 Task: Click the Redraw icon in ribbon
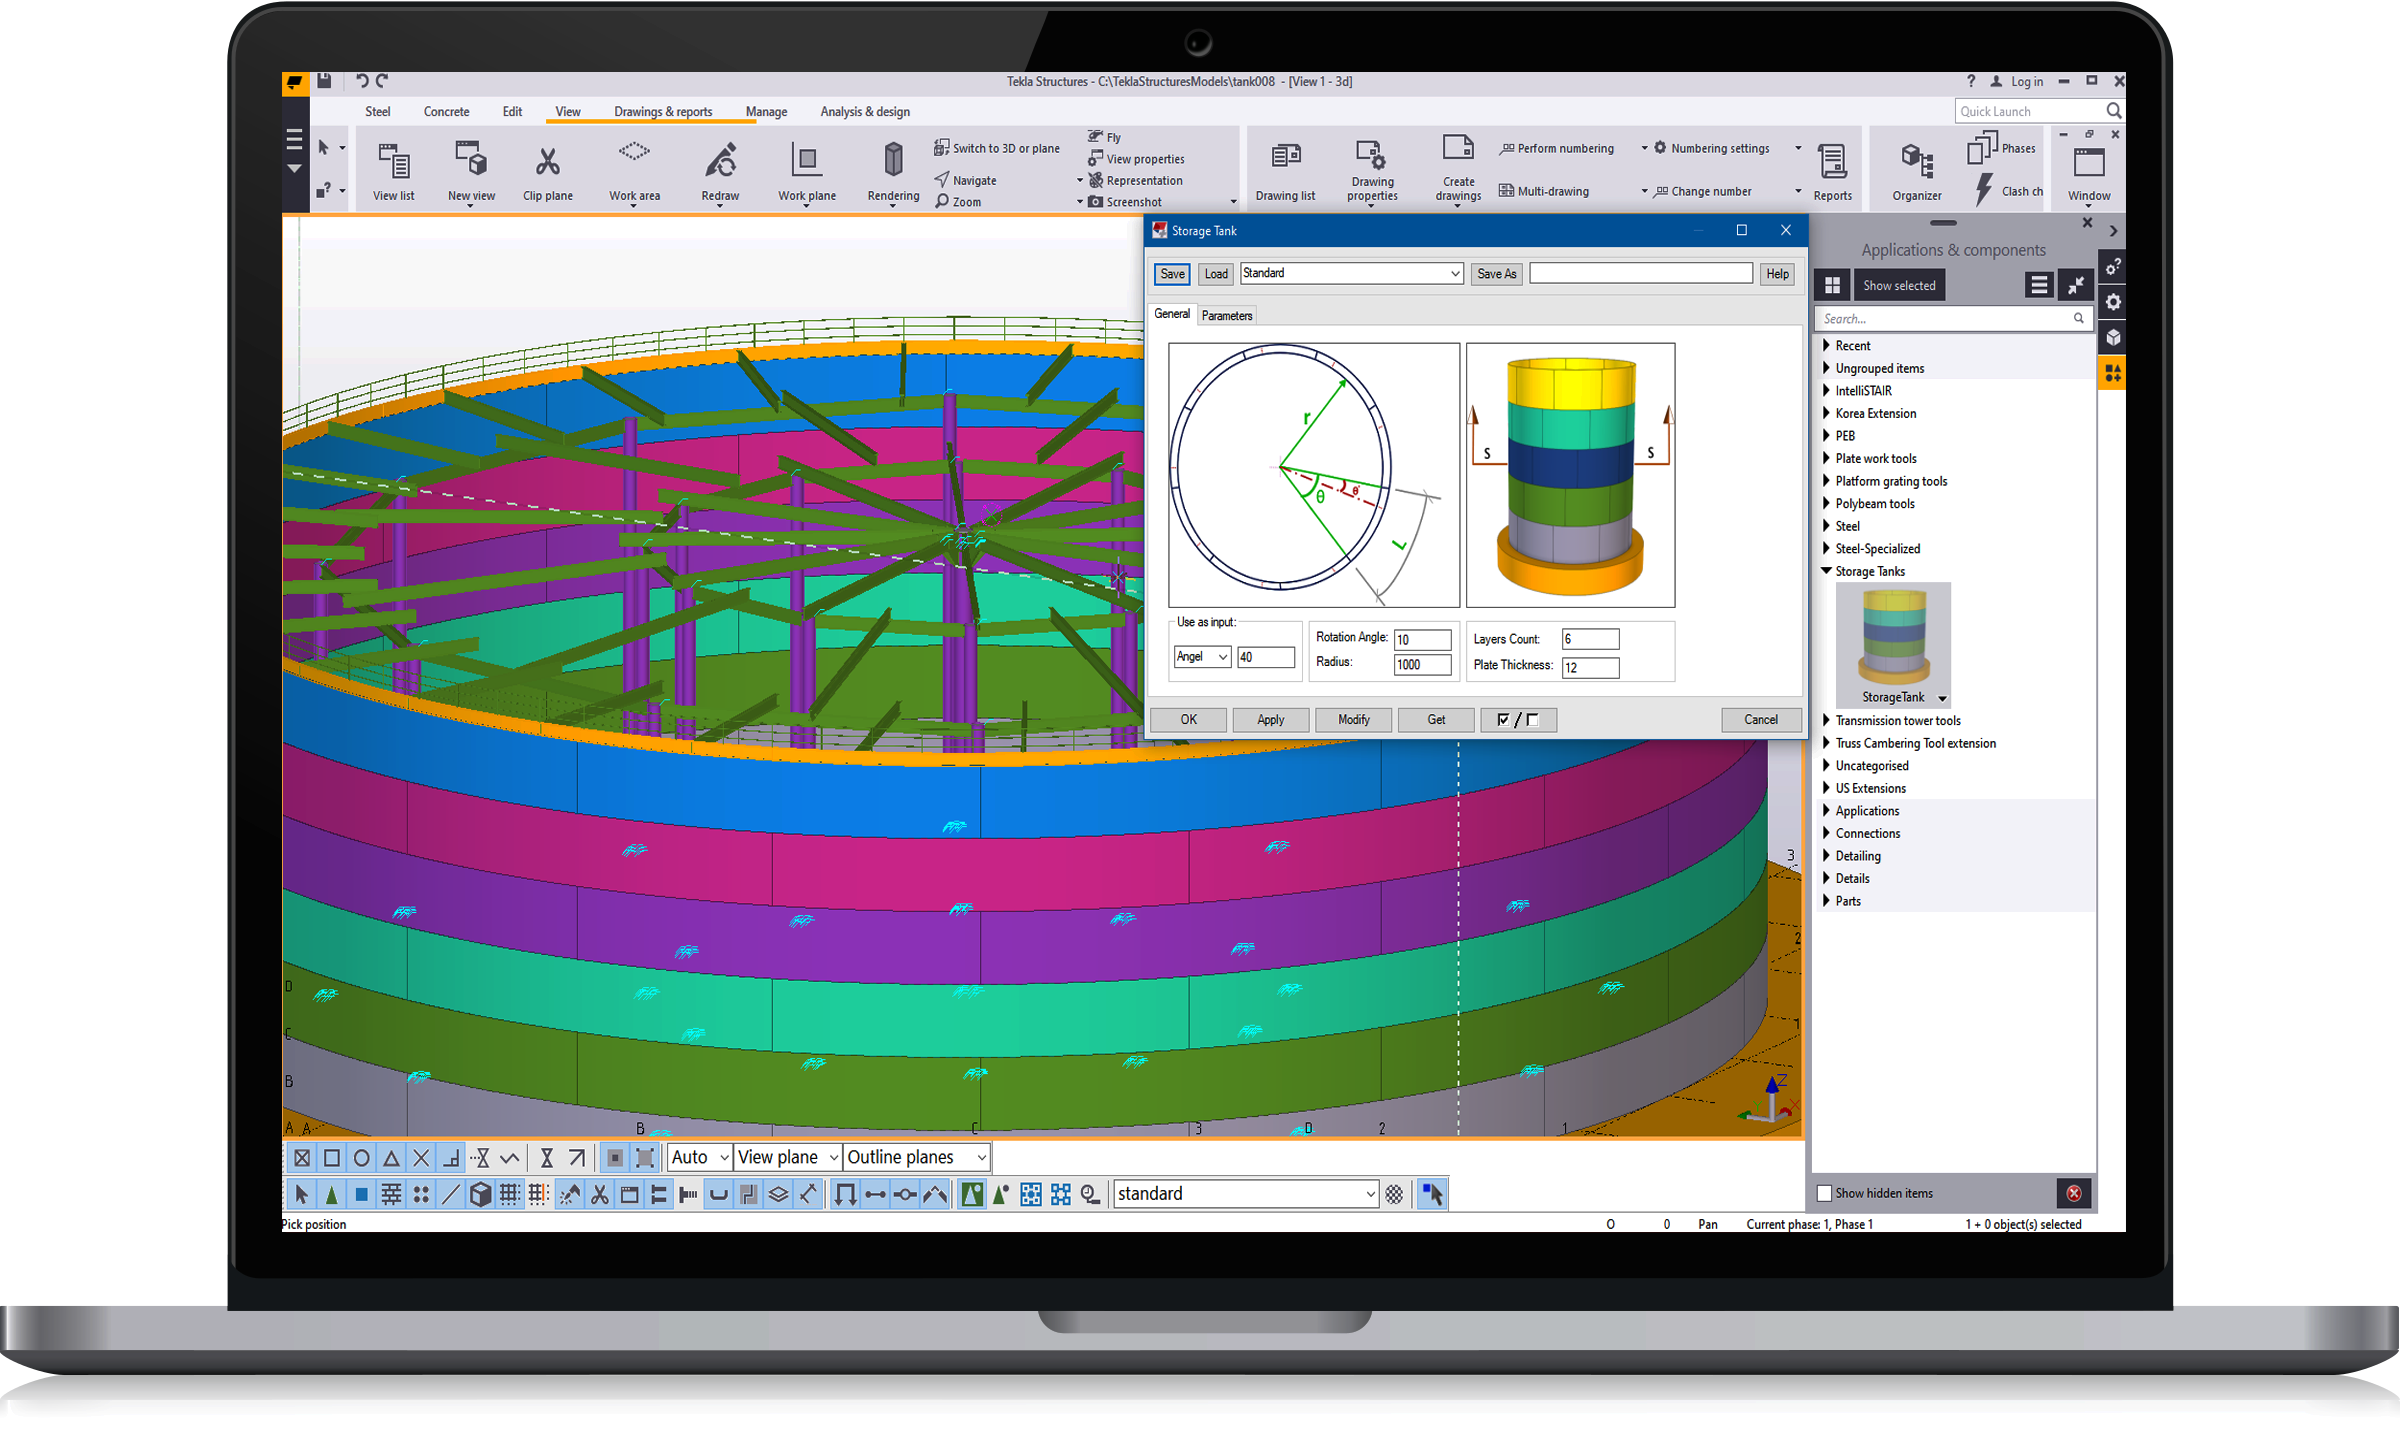tap(720, 161)
